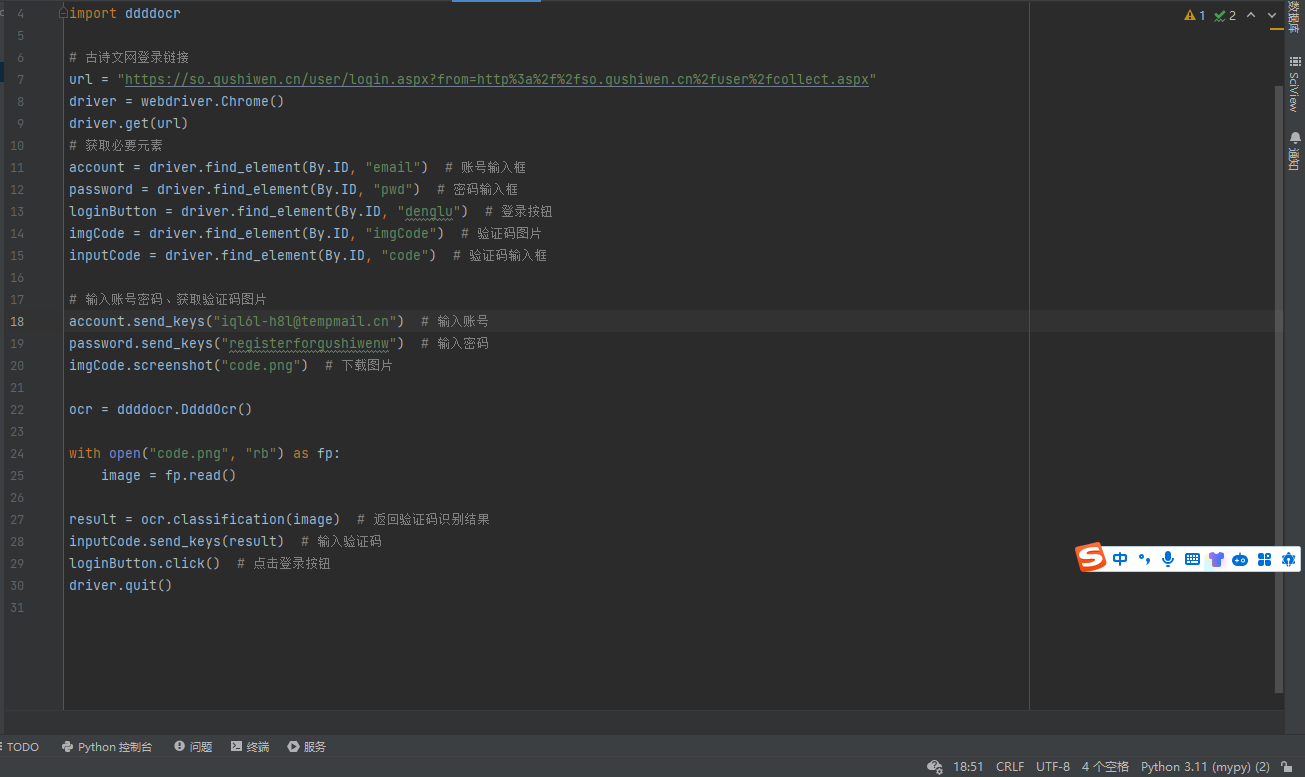Image resolution: width=1305 pixels, height=777 pixels.
Task: Click the Sogou AI assistant icon
Action: click(1288, 559)
